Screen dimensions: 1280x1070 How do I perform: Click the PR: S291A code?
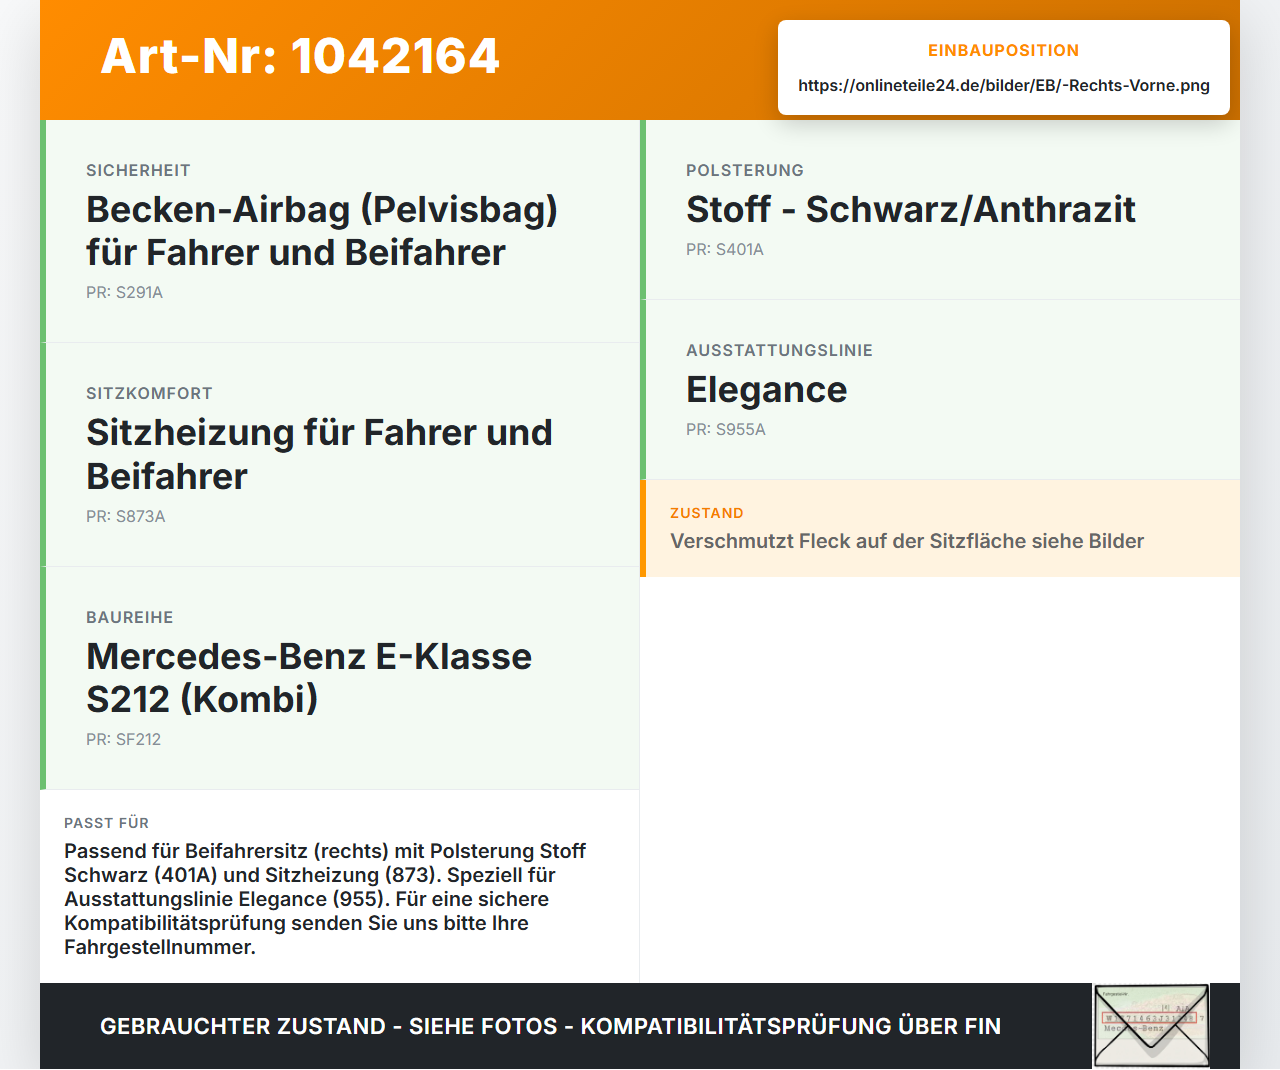tap(124, 292)
